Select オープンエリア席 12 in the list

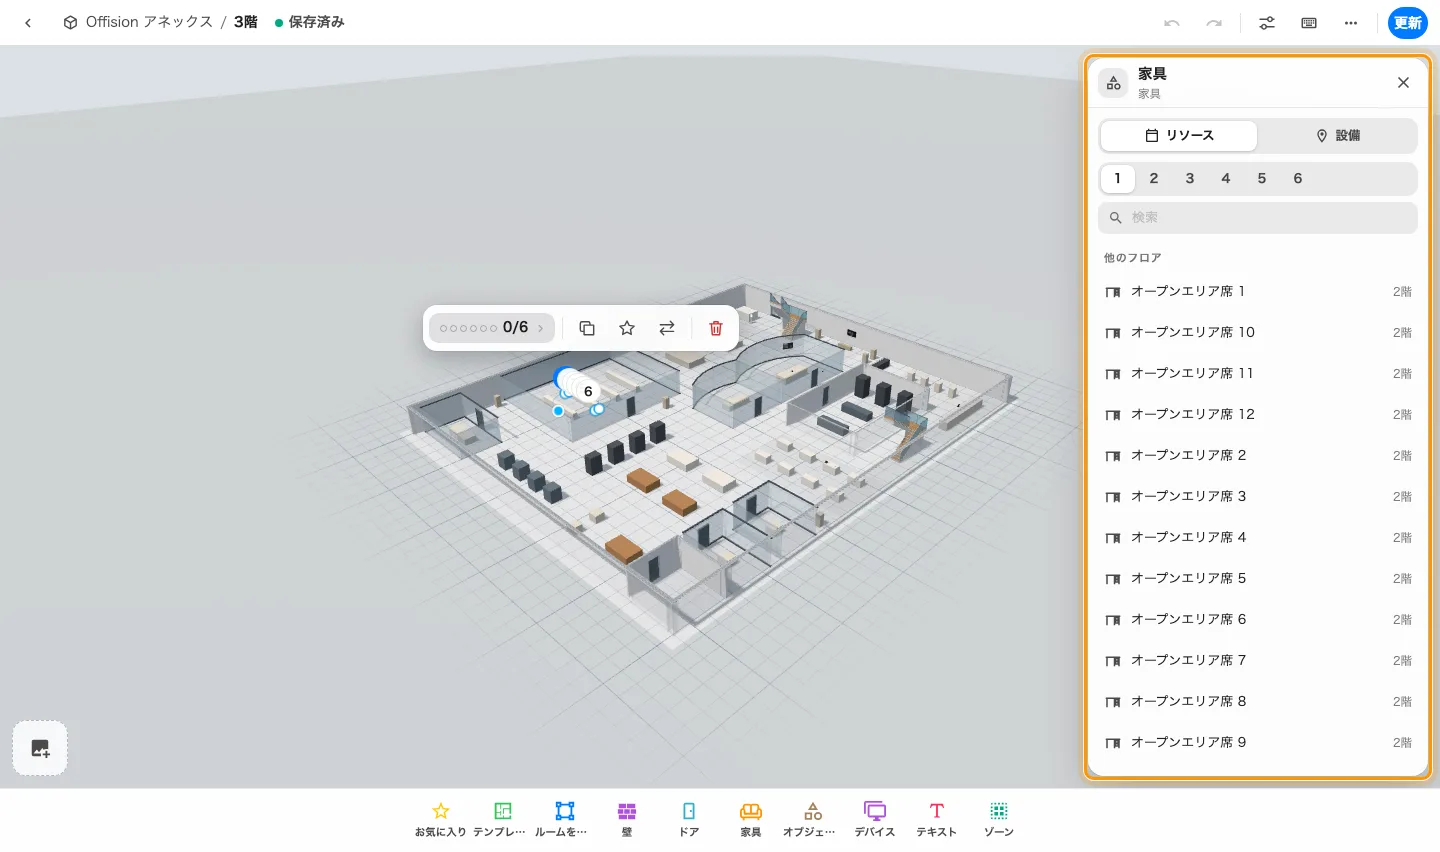pos(1258,415)
